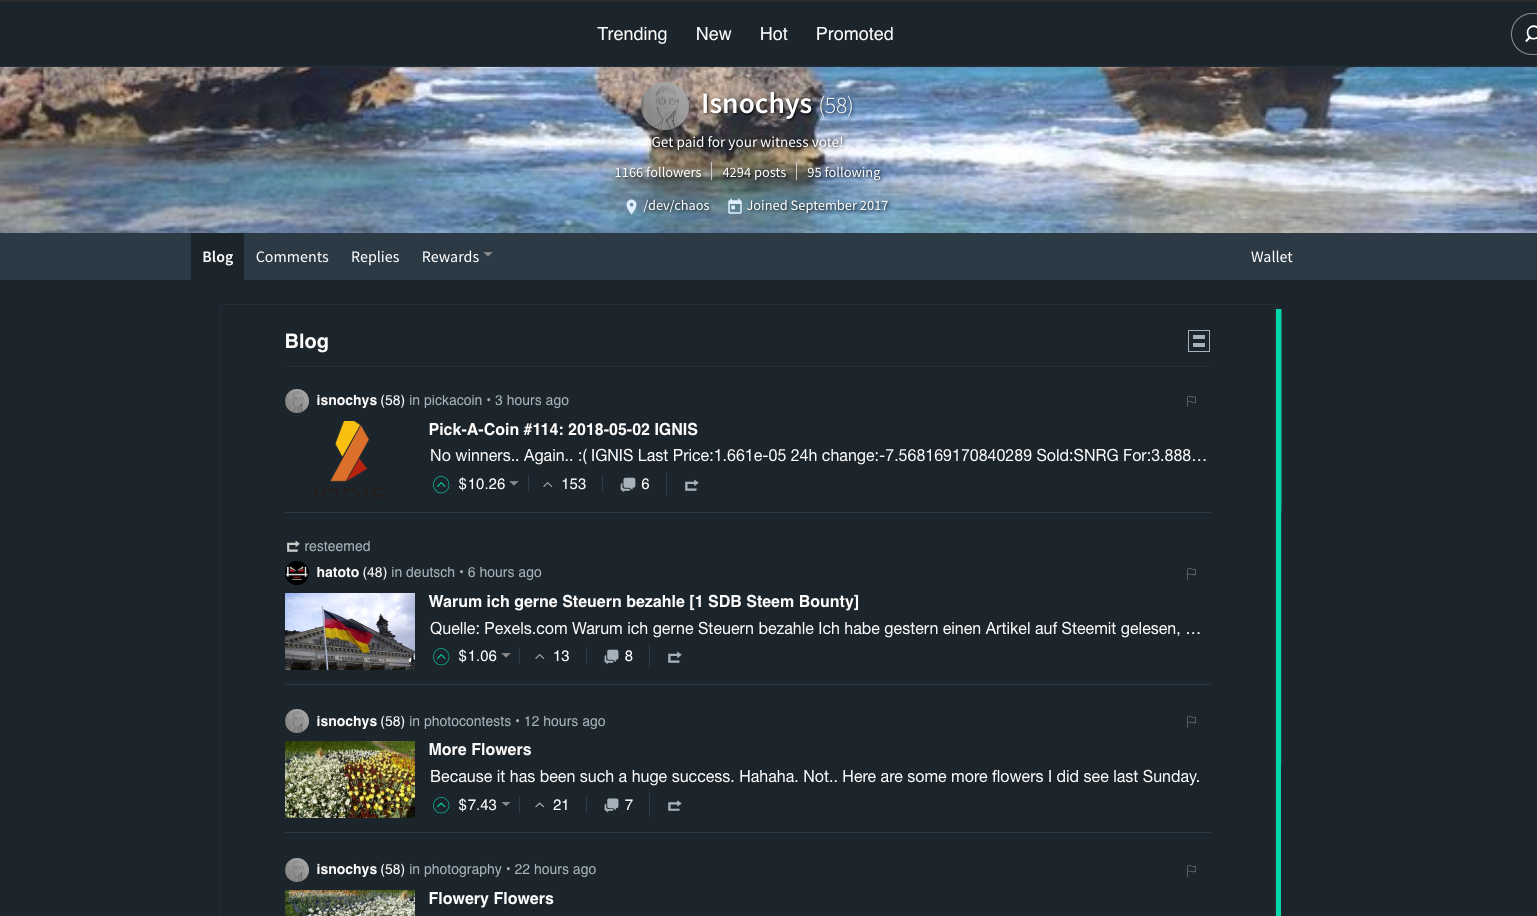
Task: View the 95 following list
Action: (844, 173)
